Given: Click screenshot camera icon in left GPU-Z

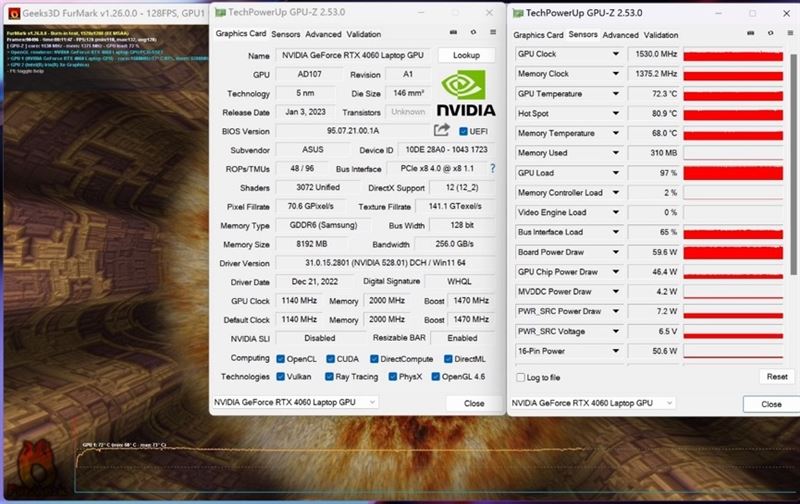Looking at the screenshot, I should pyautogui.click(x=453, y=32).
